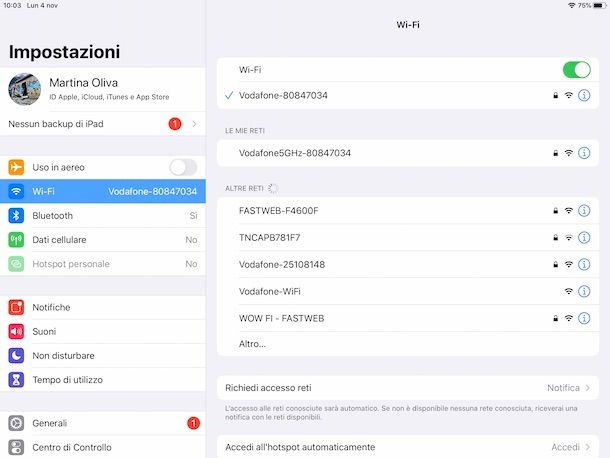610x458 pixels.
Task: Click red badge on Nessun backup di iPad
Action: tap(175, 124)
